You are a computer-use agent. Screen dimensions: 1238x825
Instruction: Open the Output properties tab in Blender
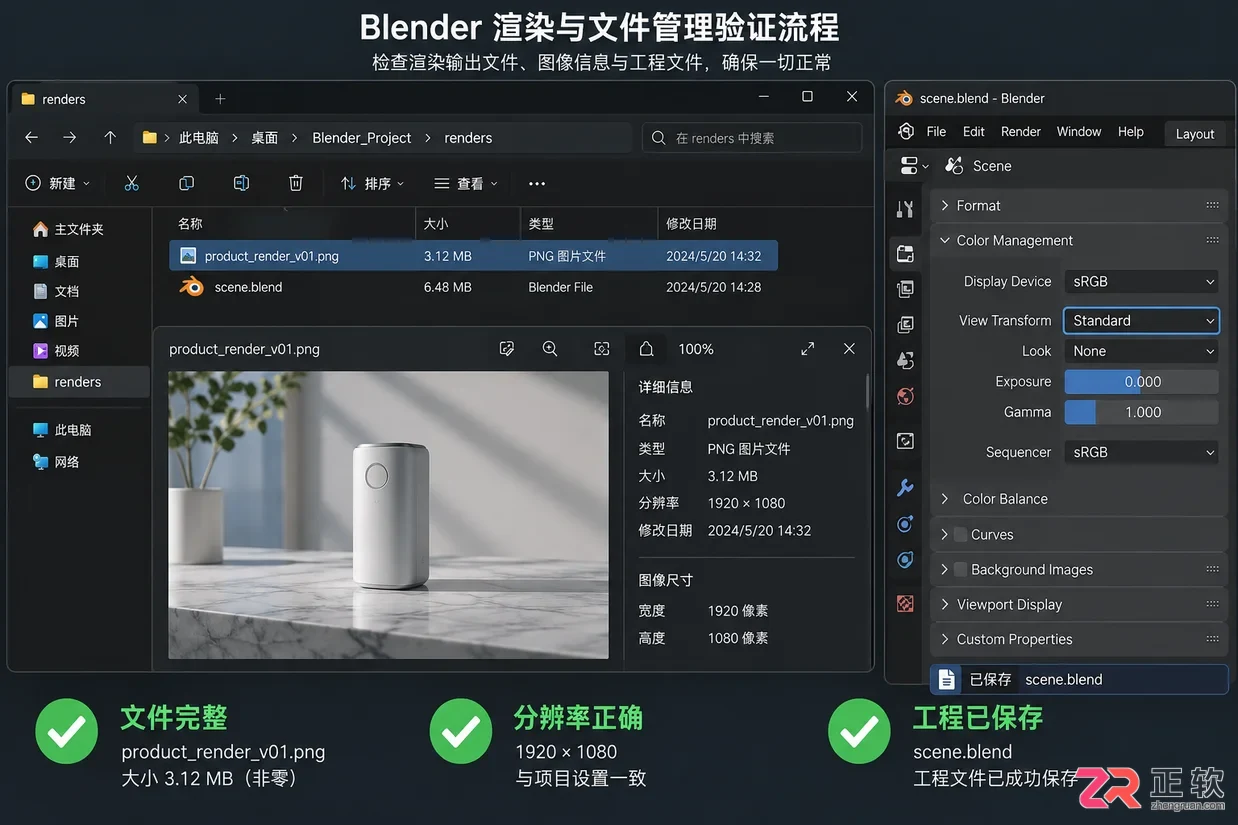click(x=905, y=290)
